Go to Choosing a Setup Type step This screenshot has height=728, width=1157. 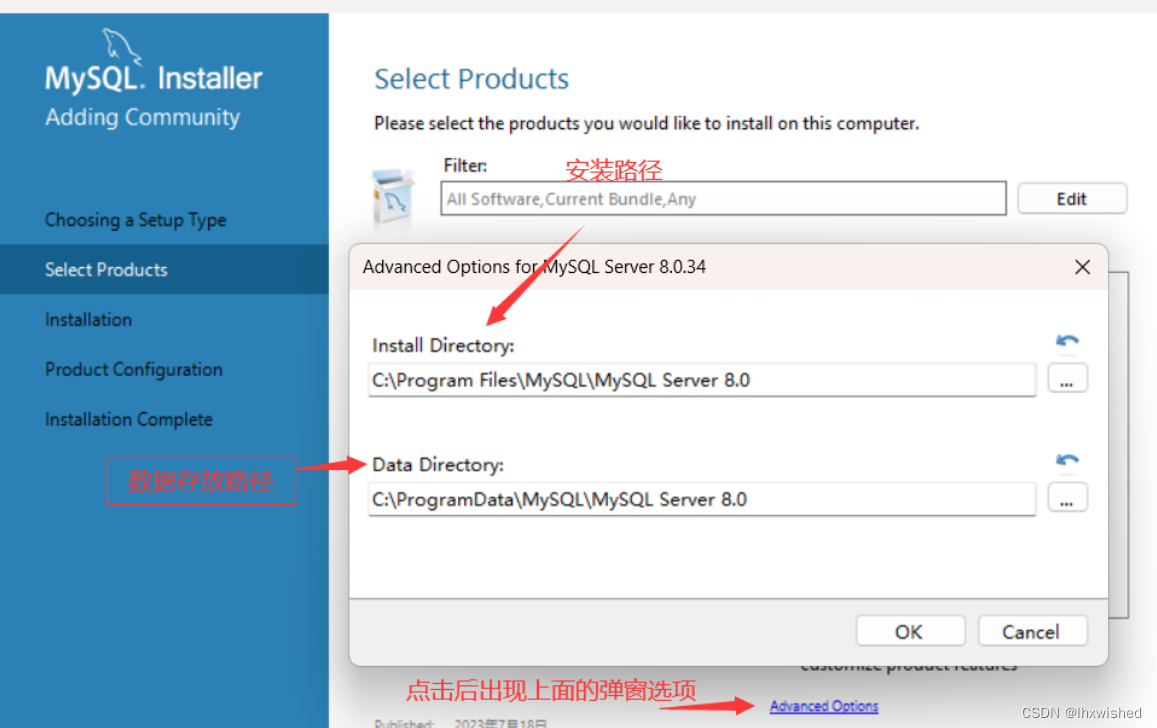tap(136, 220)
